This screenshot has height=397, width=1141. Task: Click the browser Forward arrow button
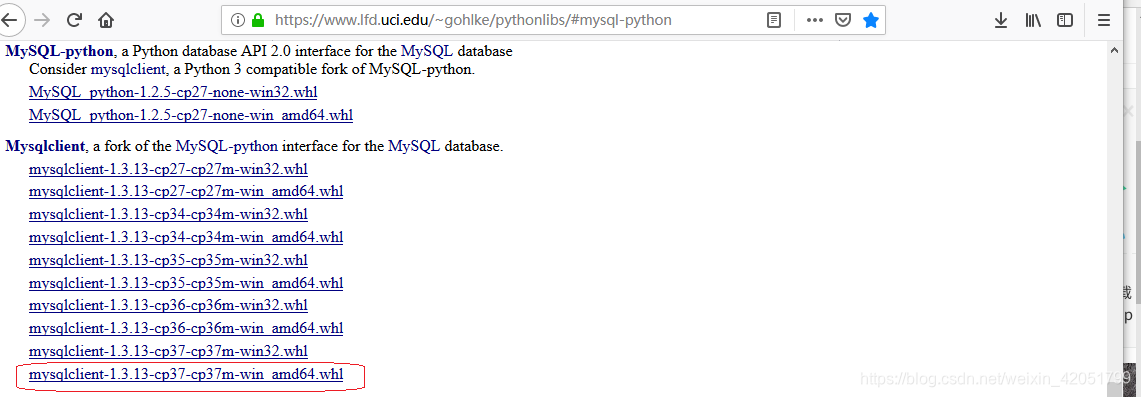point(42,20)
